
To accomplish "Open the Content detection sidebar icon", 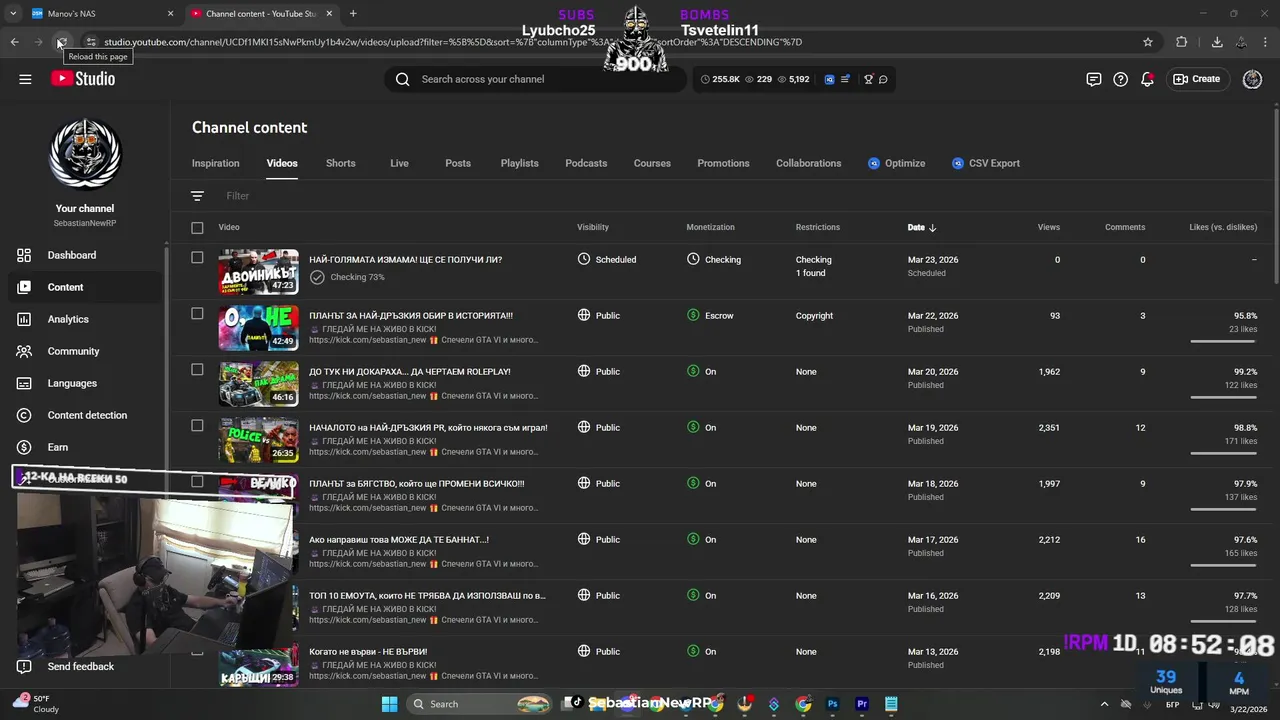I will [24, 415].
